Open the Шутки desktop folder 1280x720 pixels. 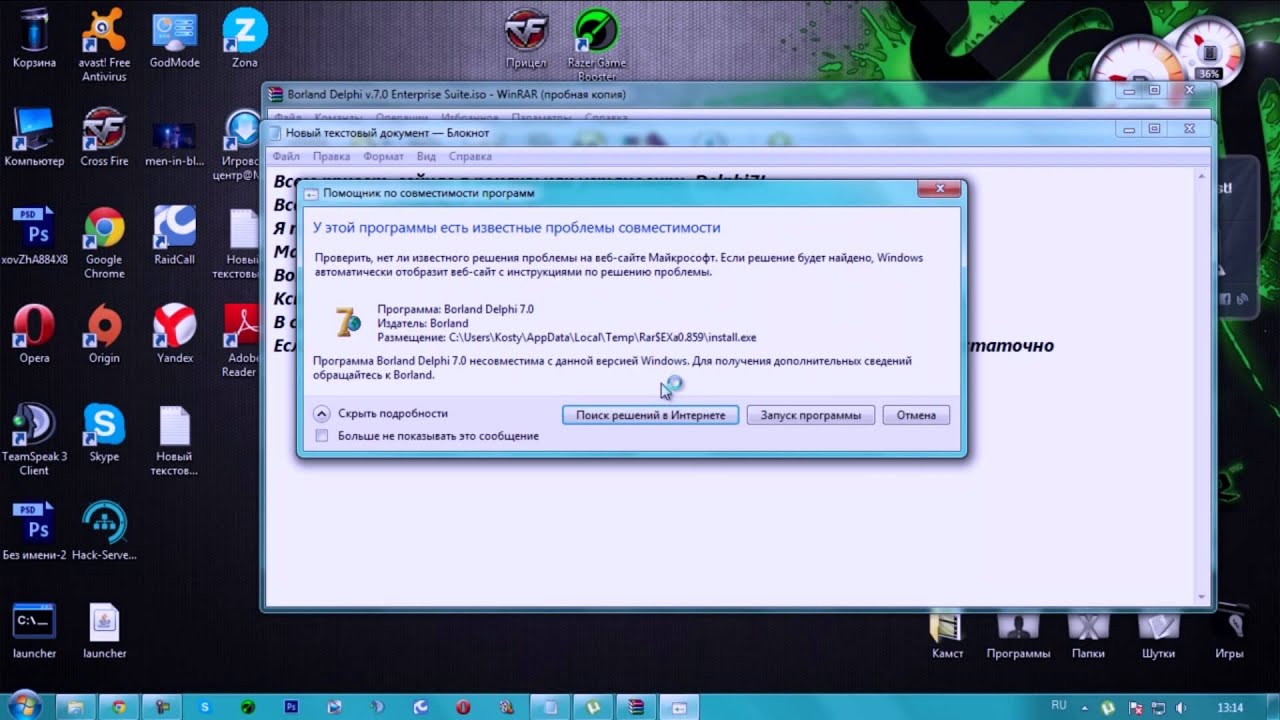coord(1158,634)
